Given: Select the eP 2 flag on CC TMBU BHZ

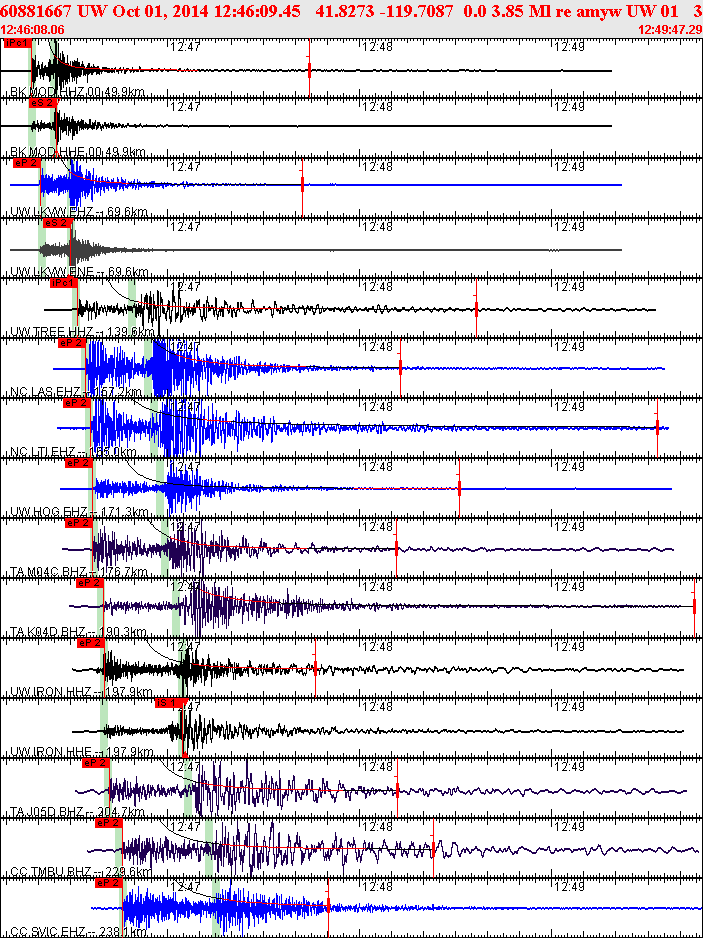Looking at the screenshot, I should coord(108,823).
